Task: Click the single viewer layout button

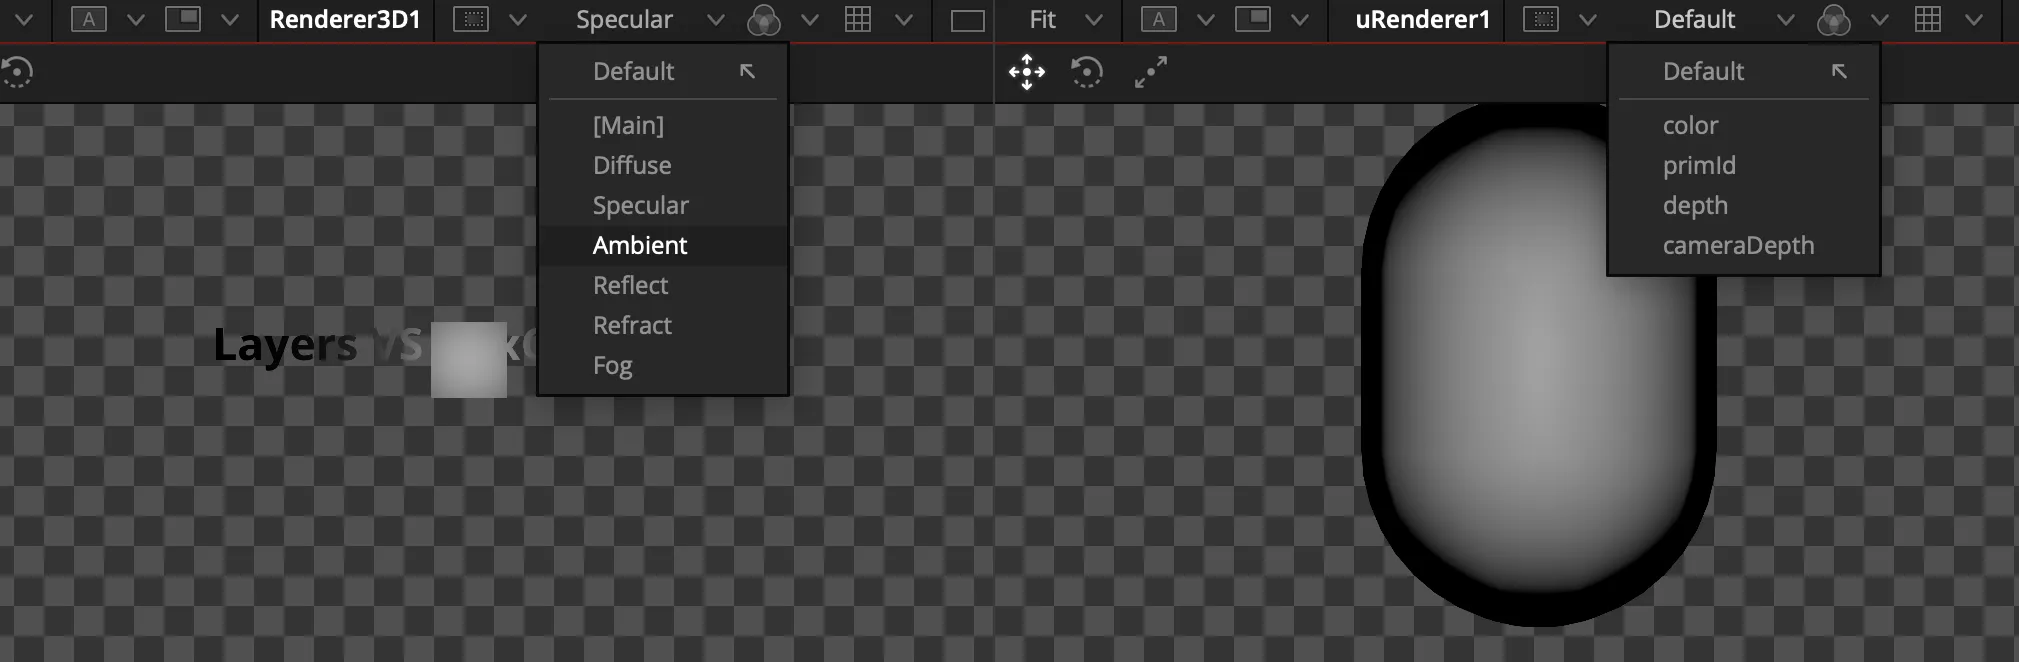Action: point(967,20)
